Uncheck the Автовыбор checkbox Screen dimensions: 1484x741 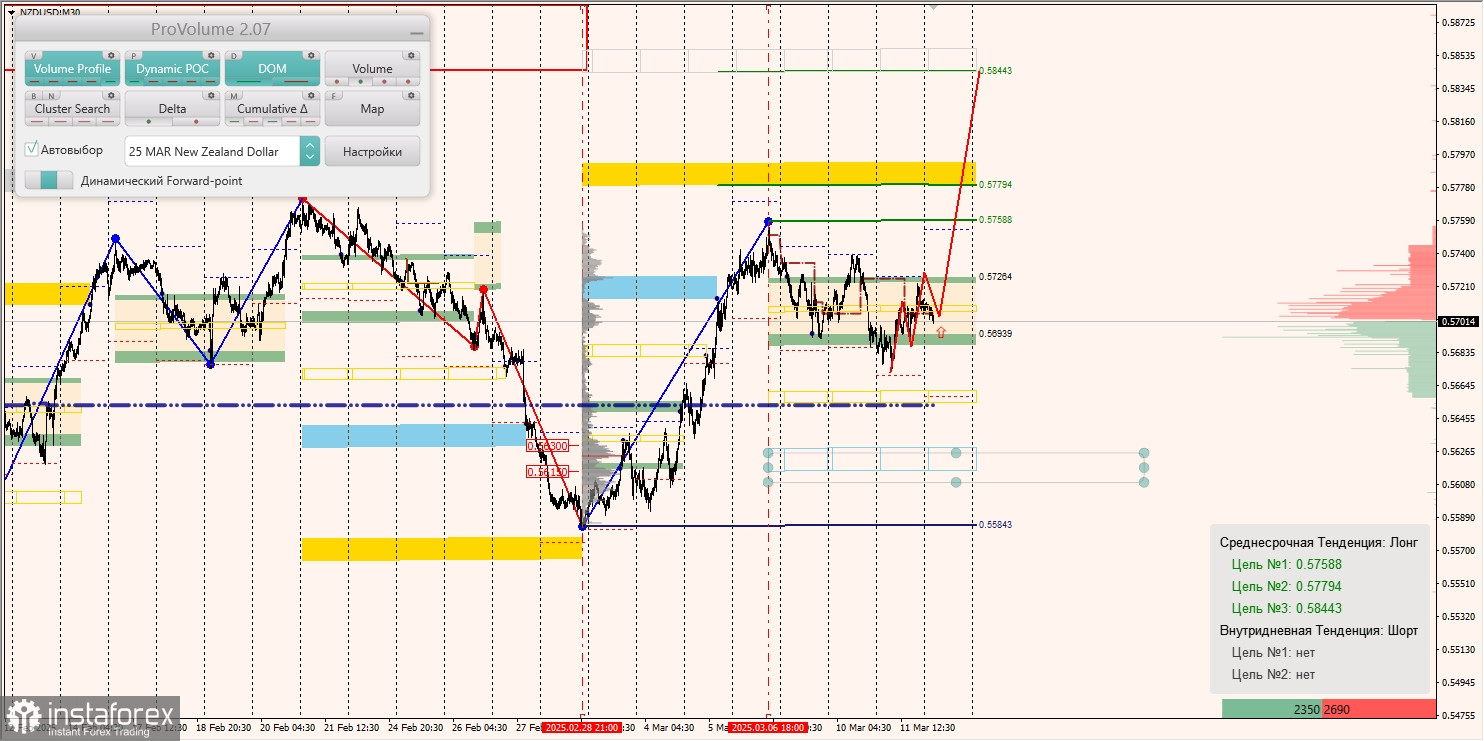click(x=32, y=149)
